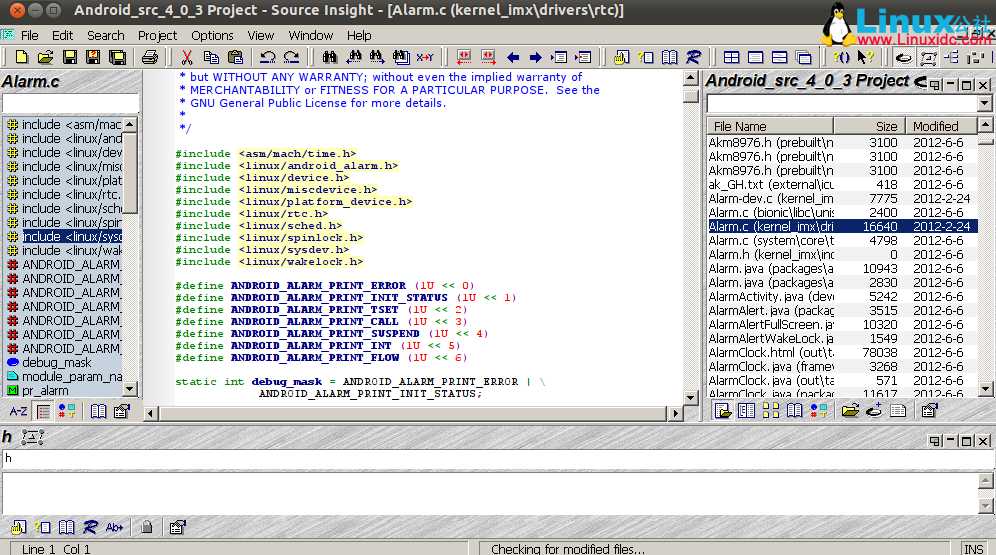Open the Window menu

[x=311, y=36]
